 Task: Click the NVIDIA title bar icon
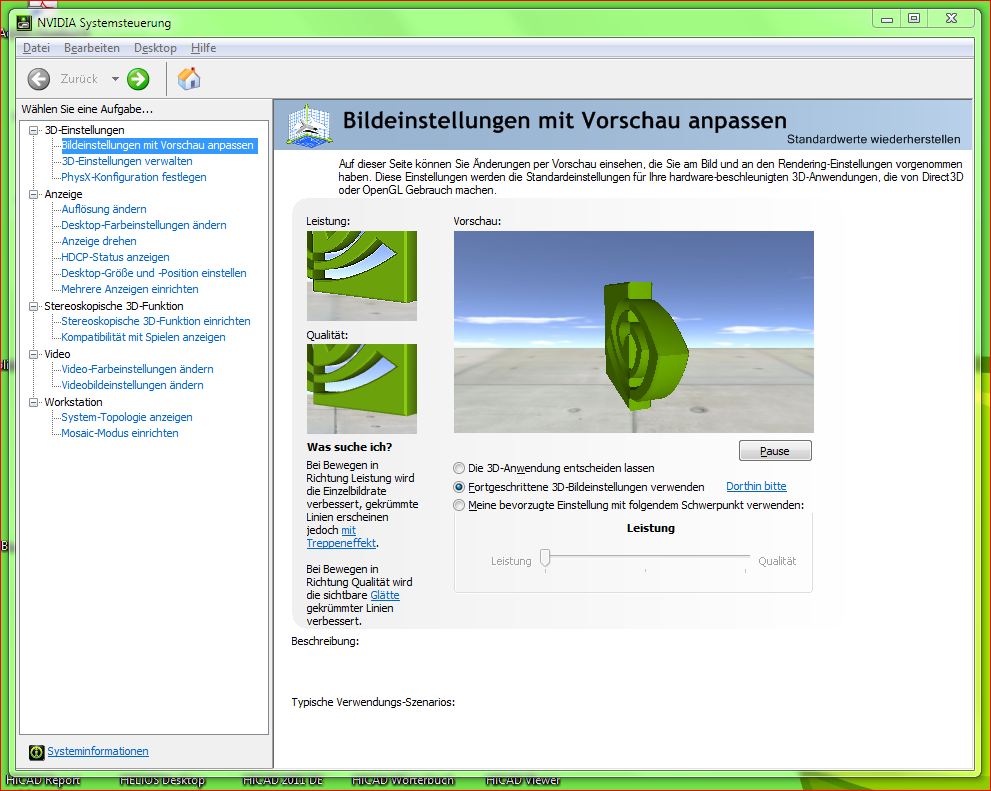(24, 23)
